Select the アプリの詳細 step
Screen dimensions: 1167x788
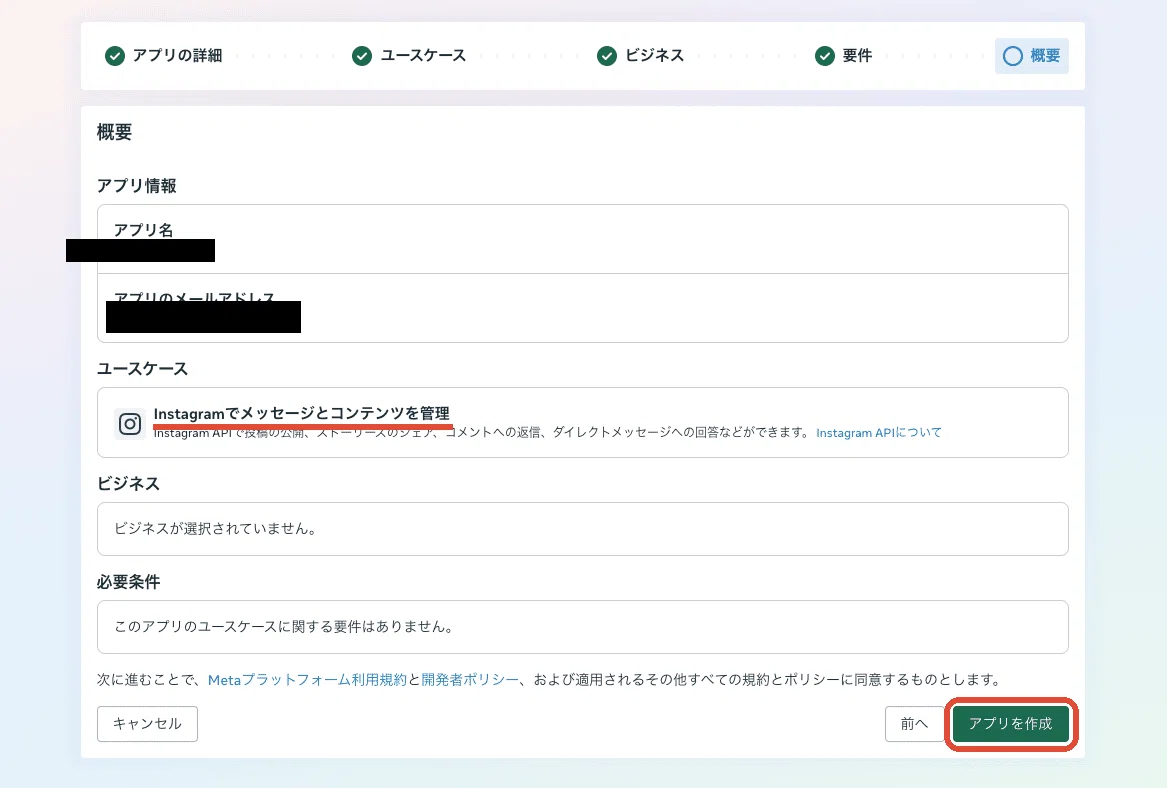(x=164, y=56)
